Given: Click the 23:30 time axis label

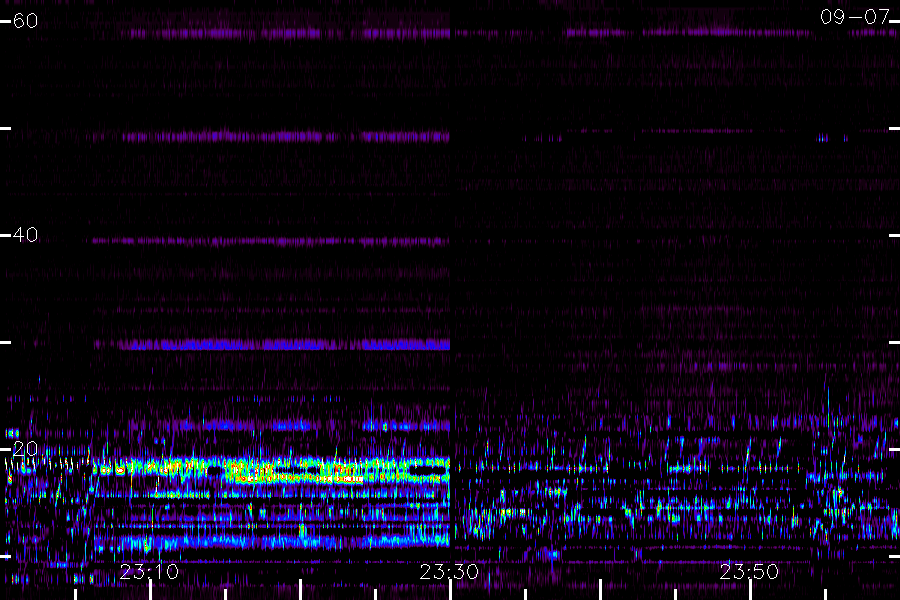Looking at the screenshot, I should coord(449,571).
